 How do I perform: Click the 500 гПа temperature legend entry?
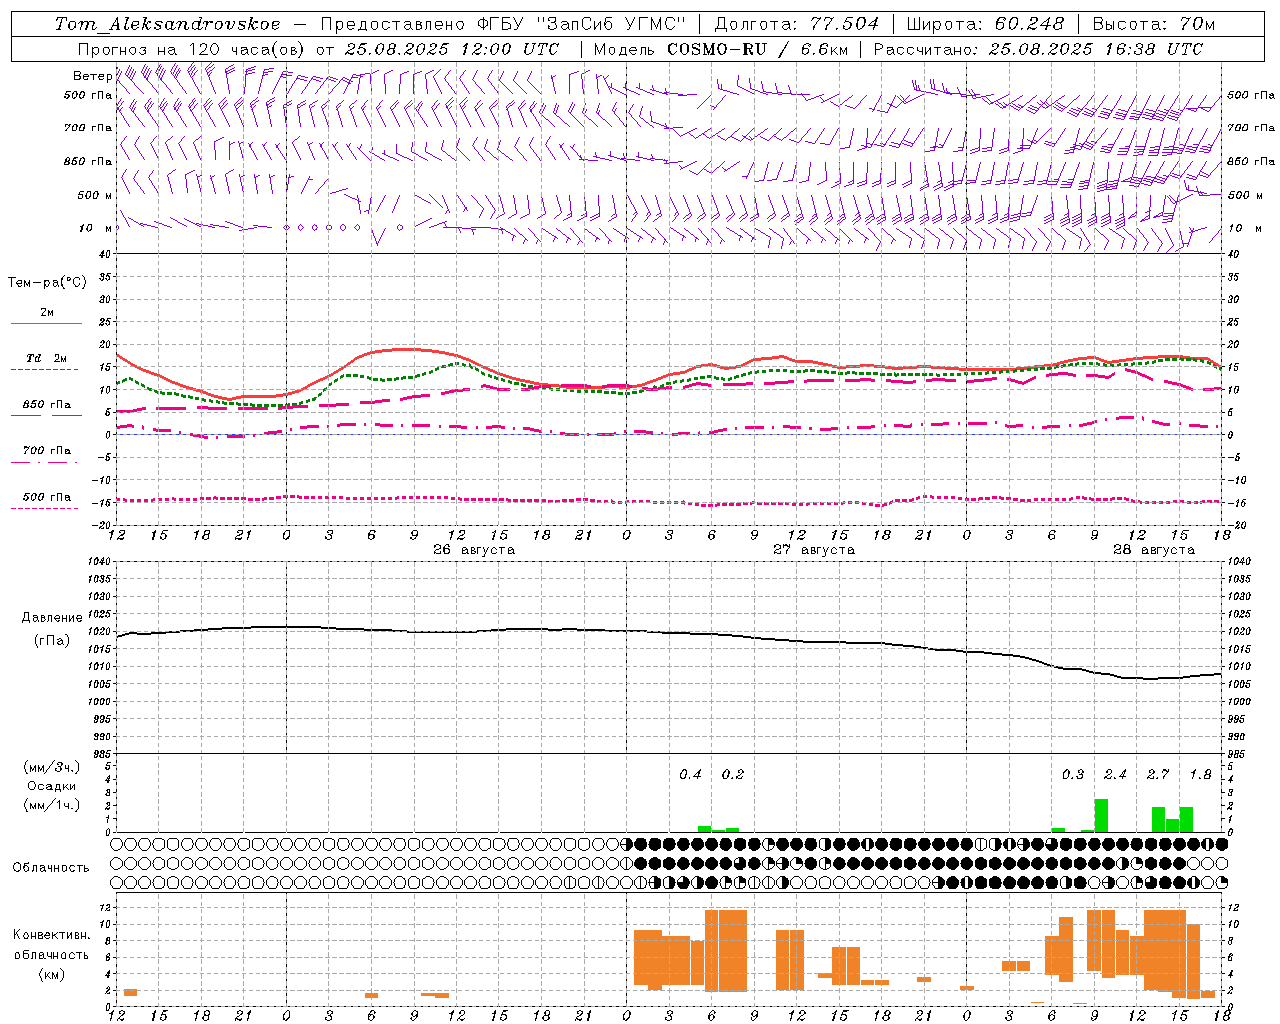pyautogui.click(x=46, y=497)
